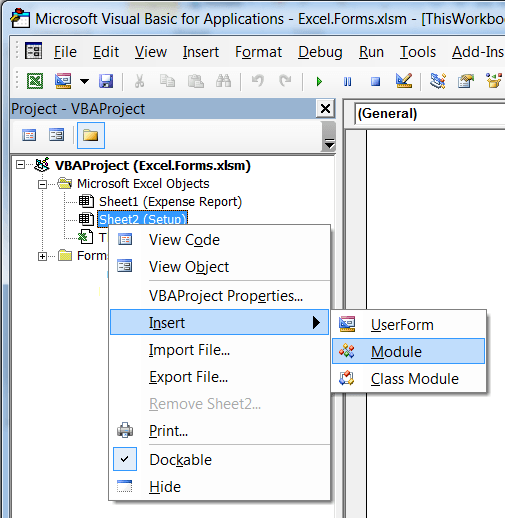Viewport: 505px width, 518px height.
Task: Select VBAProject (Excel.Forms.xlsm) root node
Action: (x=152, y=165)
